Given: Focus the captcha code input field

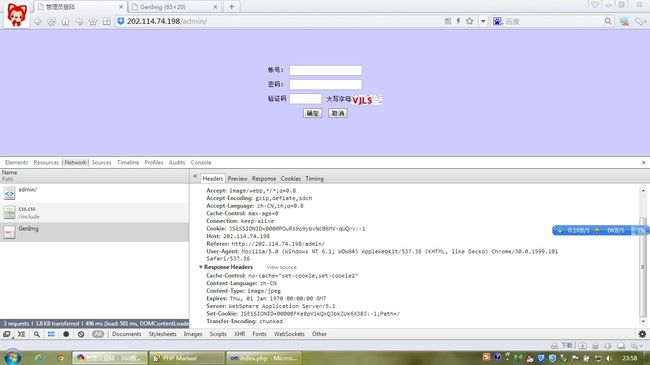Looking at the screenshot, I should point(306,99).
